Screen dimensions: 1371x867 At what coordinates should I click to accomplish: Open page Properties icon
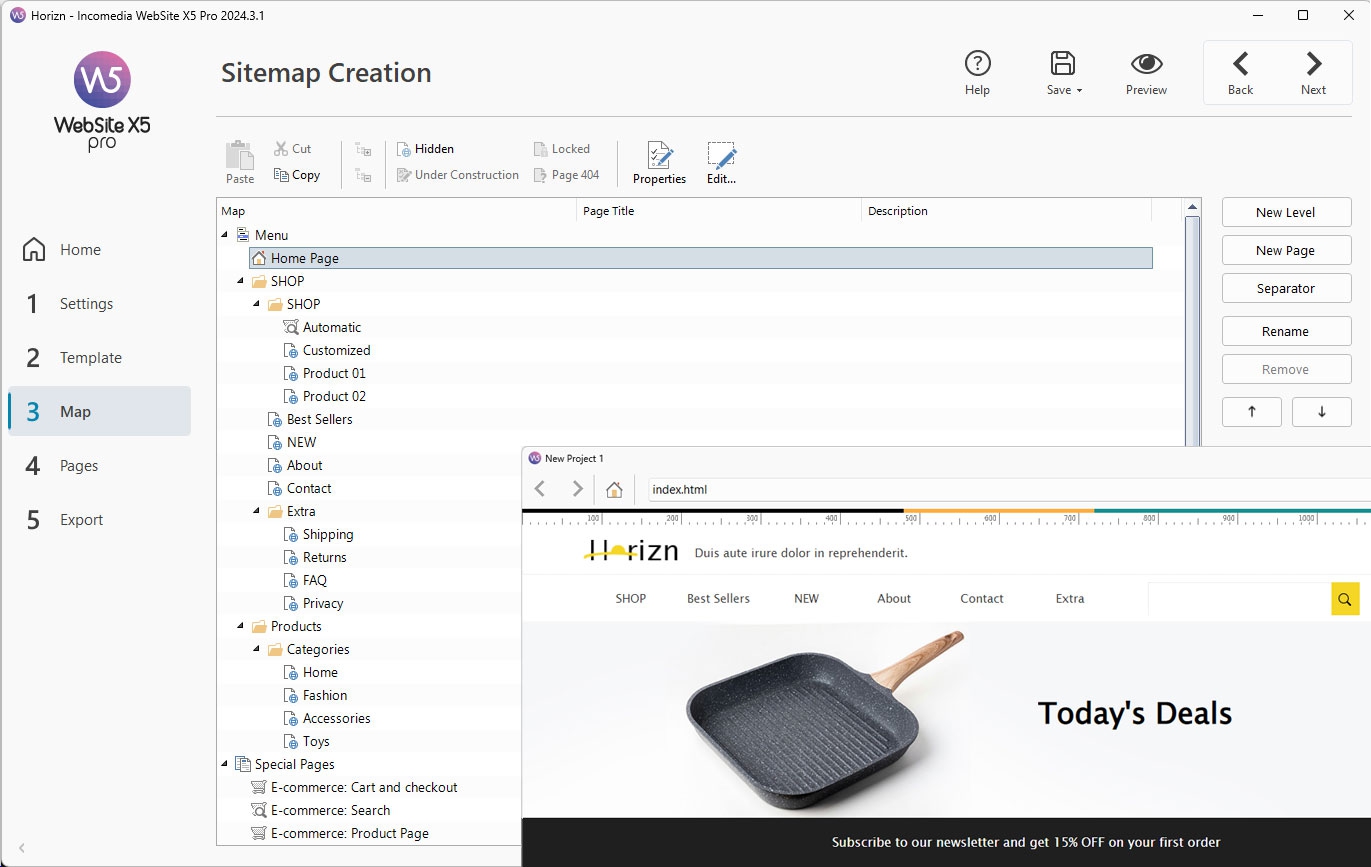pyautogui.click(x=659, y=156)
